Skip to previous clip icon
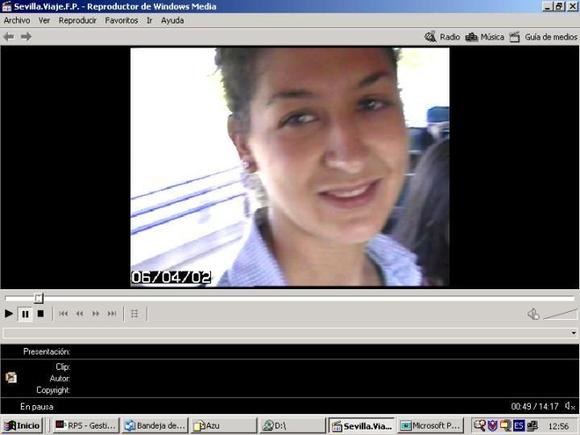Viewport: 580px width, 435px height. tap(63, 314)
